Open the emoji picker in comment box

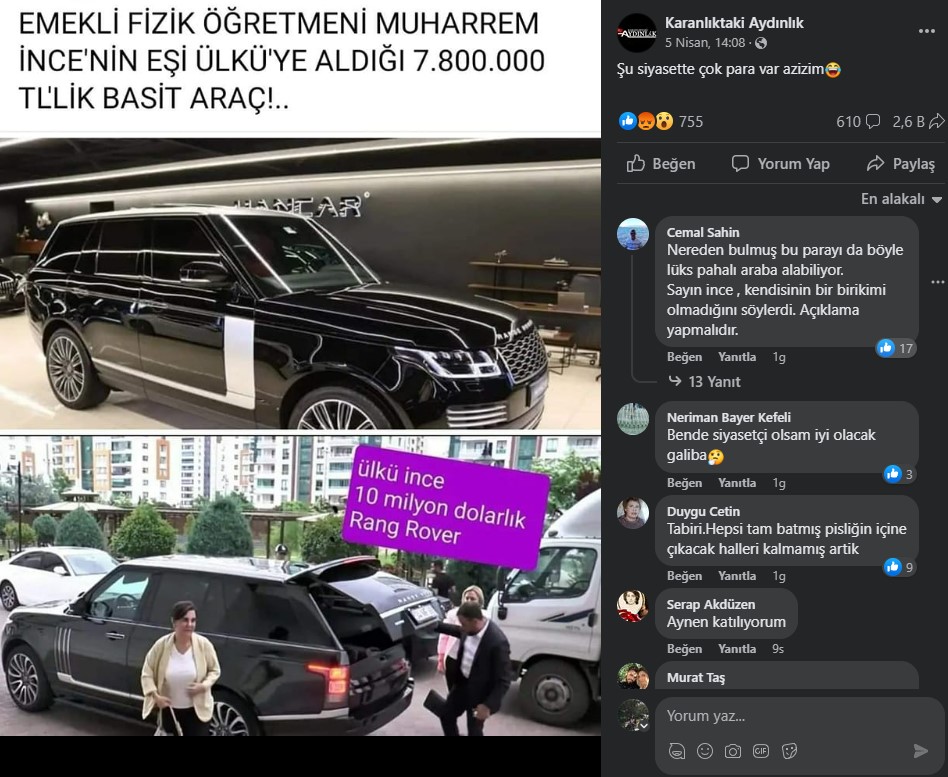point(705,751)
